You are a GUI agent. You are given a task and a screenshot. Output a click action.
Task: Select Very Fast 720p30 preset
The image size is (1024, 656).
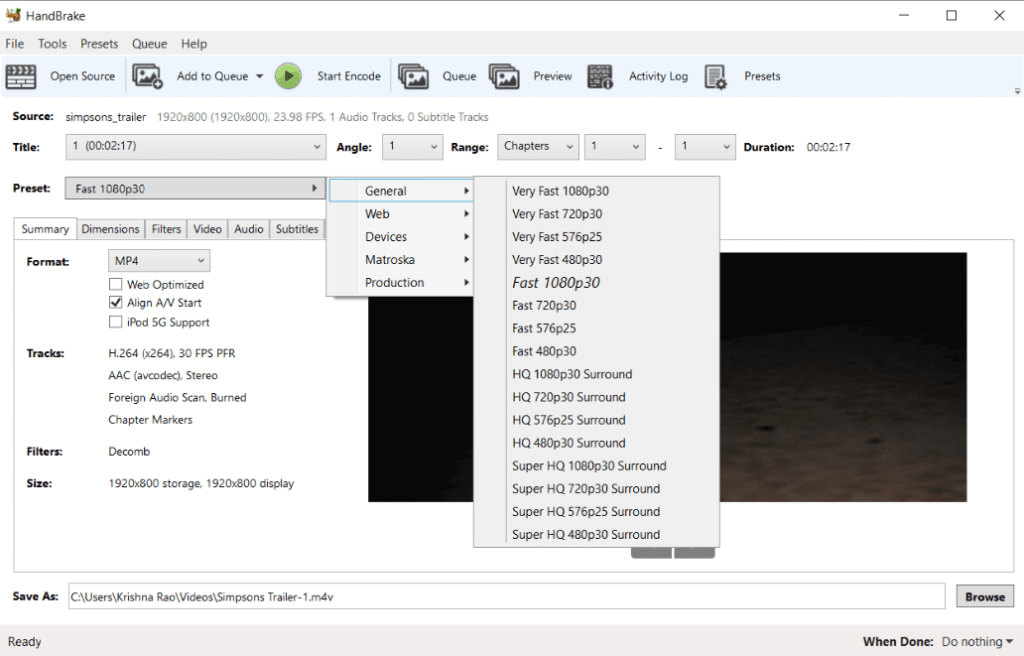(557, 214)
